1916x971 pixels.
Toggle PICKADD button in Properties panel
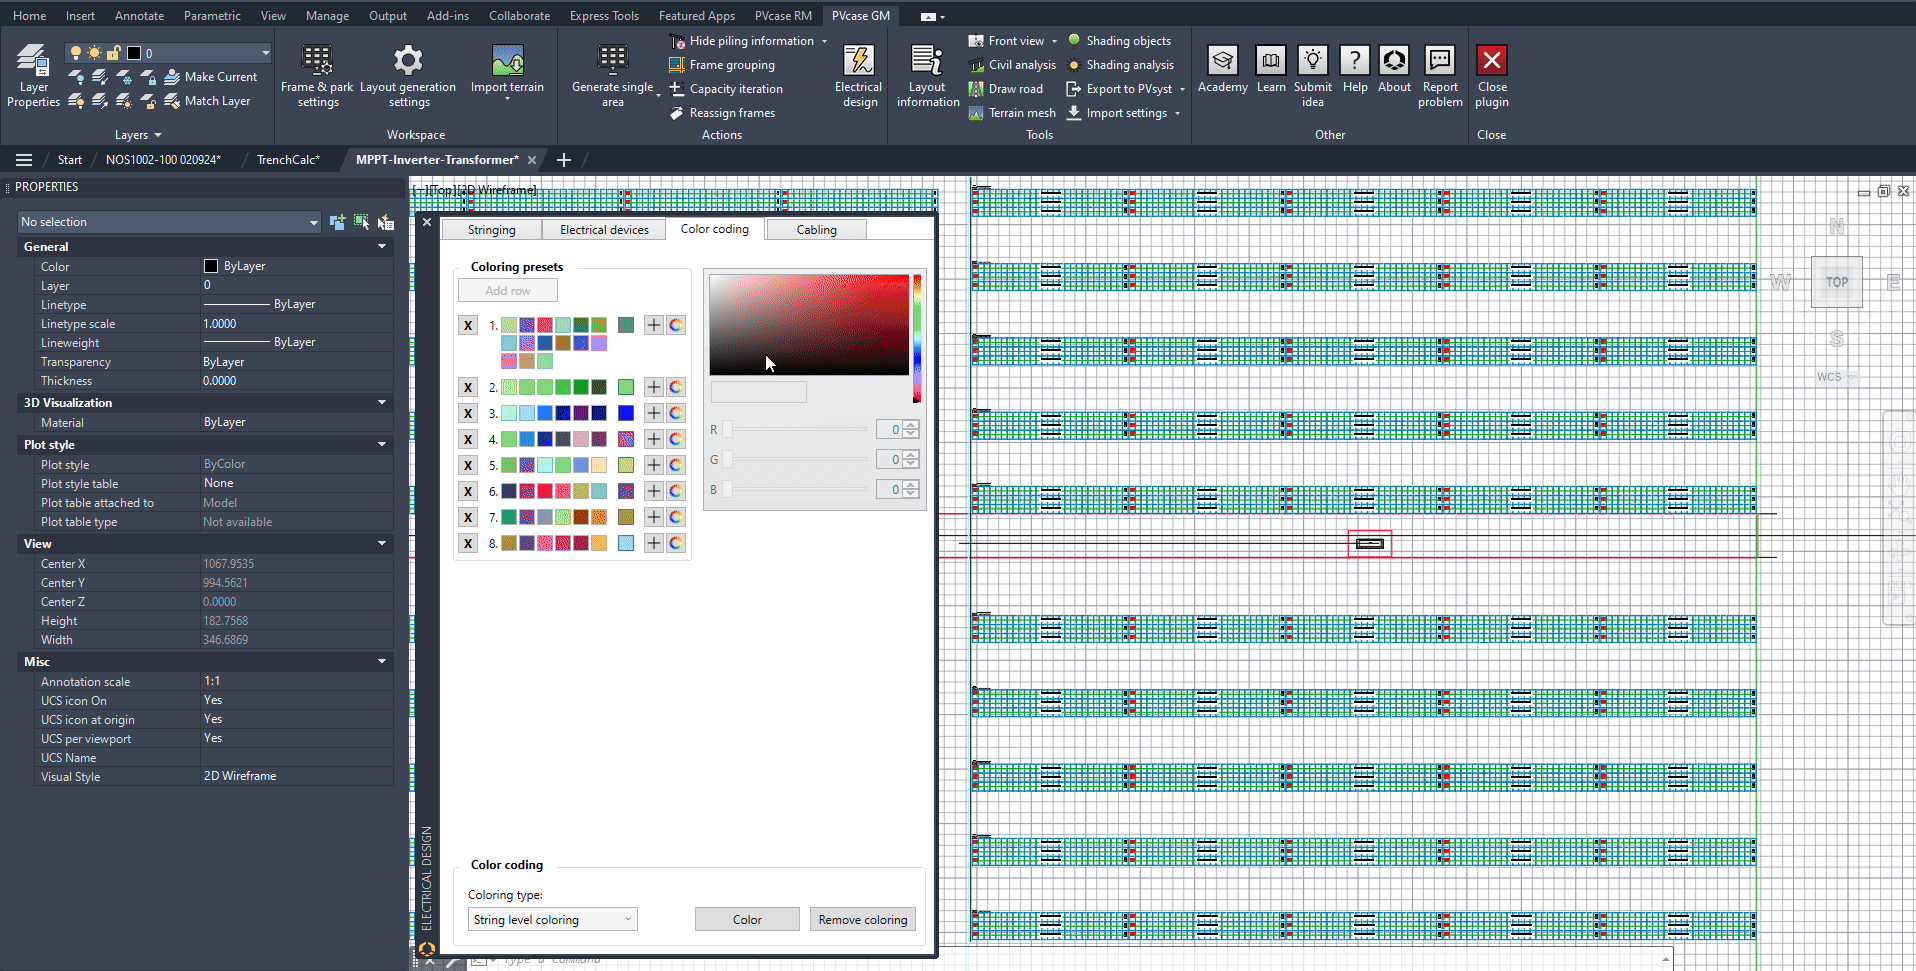point(337,222)
